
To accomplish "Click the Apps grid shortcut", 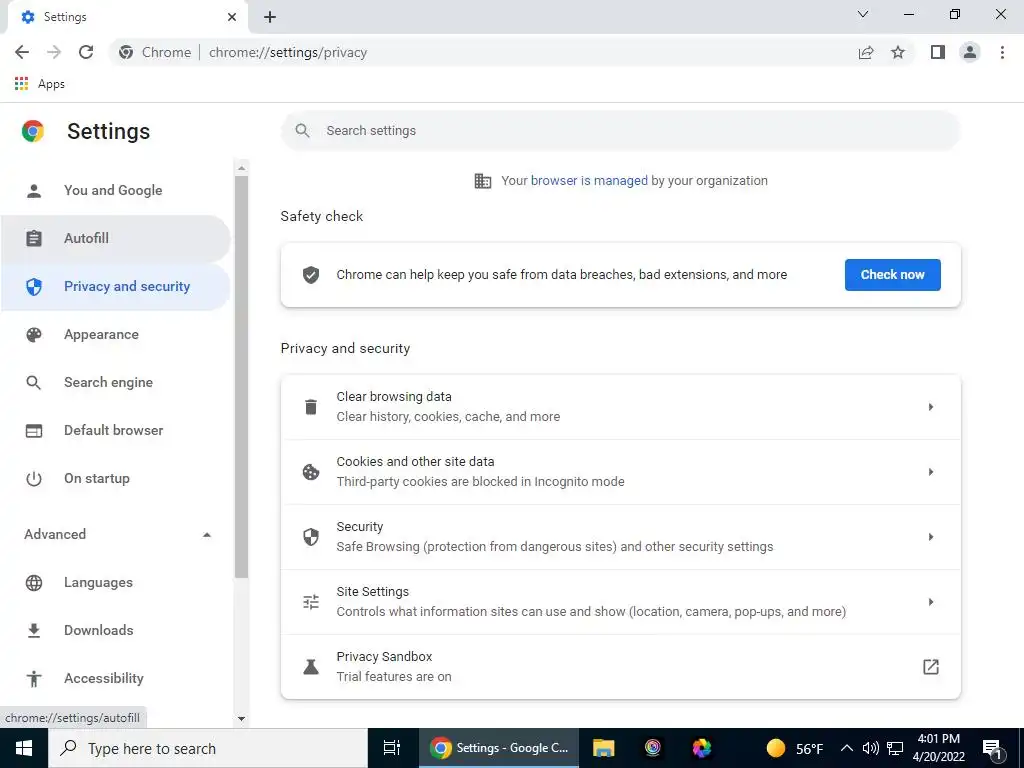I will (x=22, y=84).
